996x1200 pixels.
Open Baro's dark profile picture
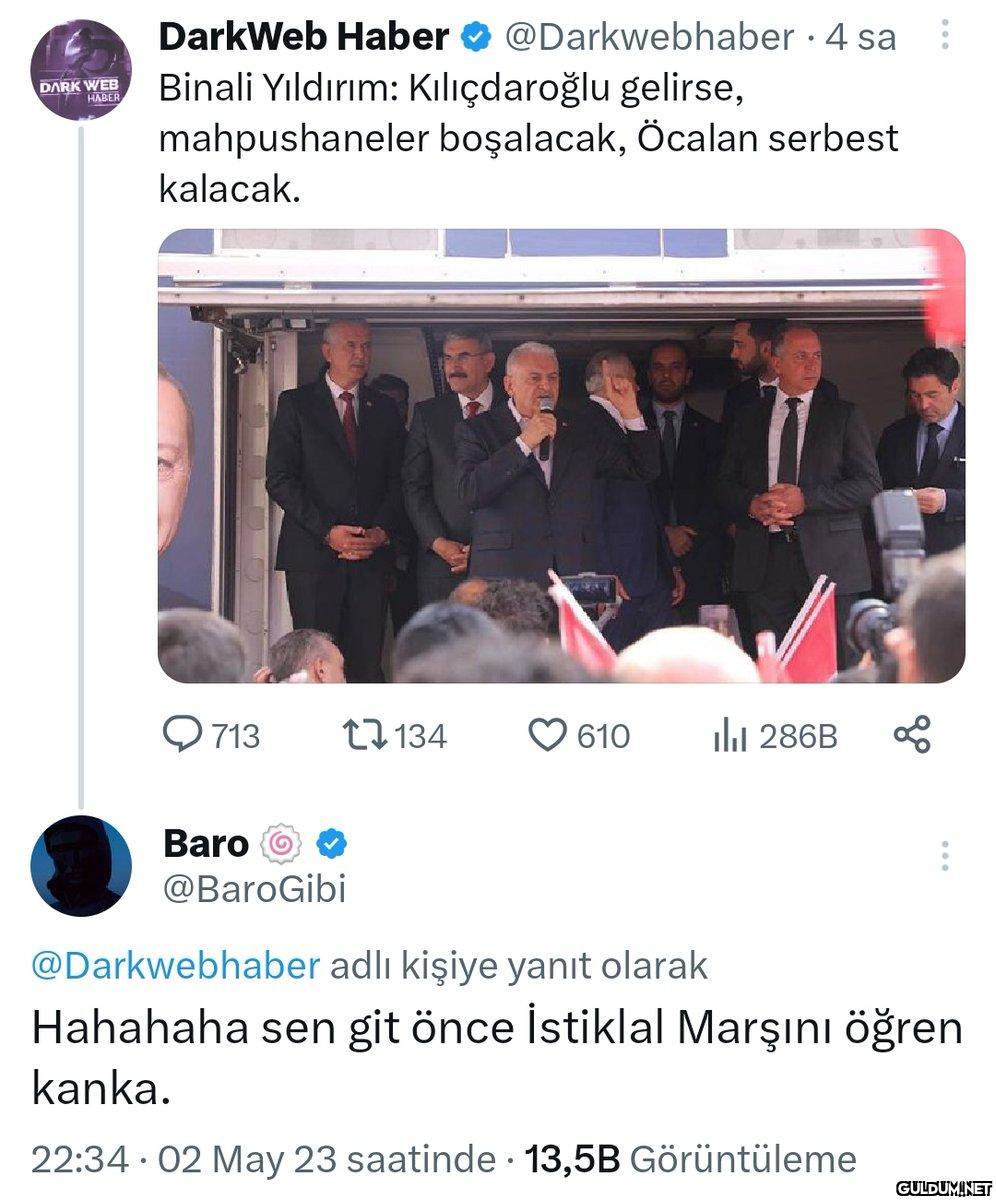tap(81, 866)
